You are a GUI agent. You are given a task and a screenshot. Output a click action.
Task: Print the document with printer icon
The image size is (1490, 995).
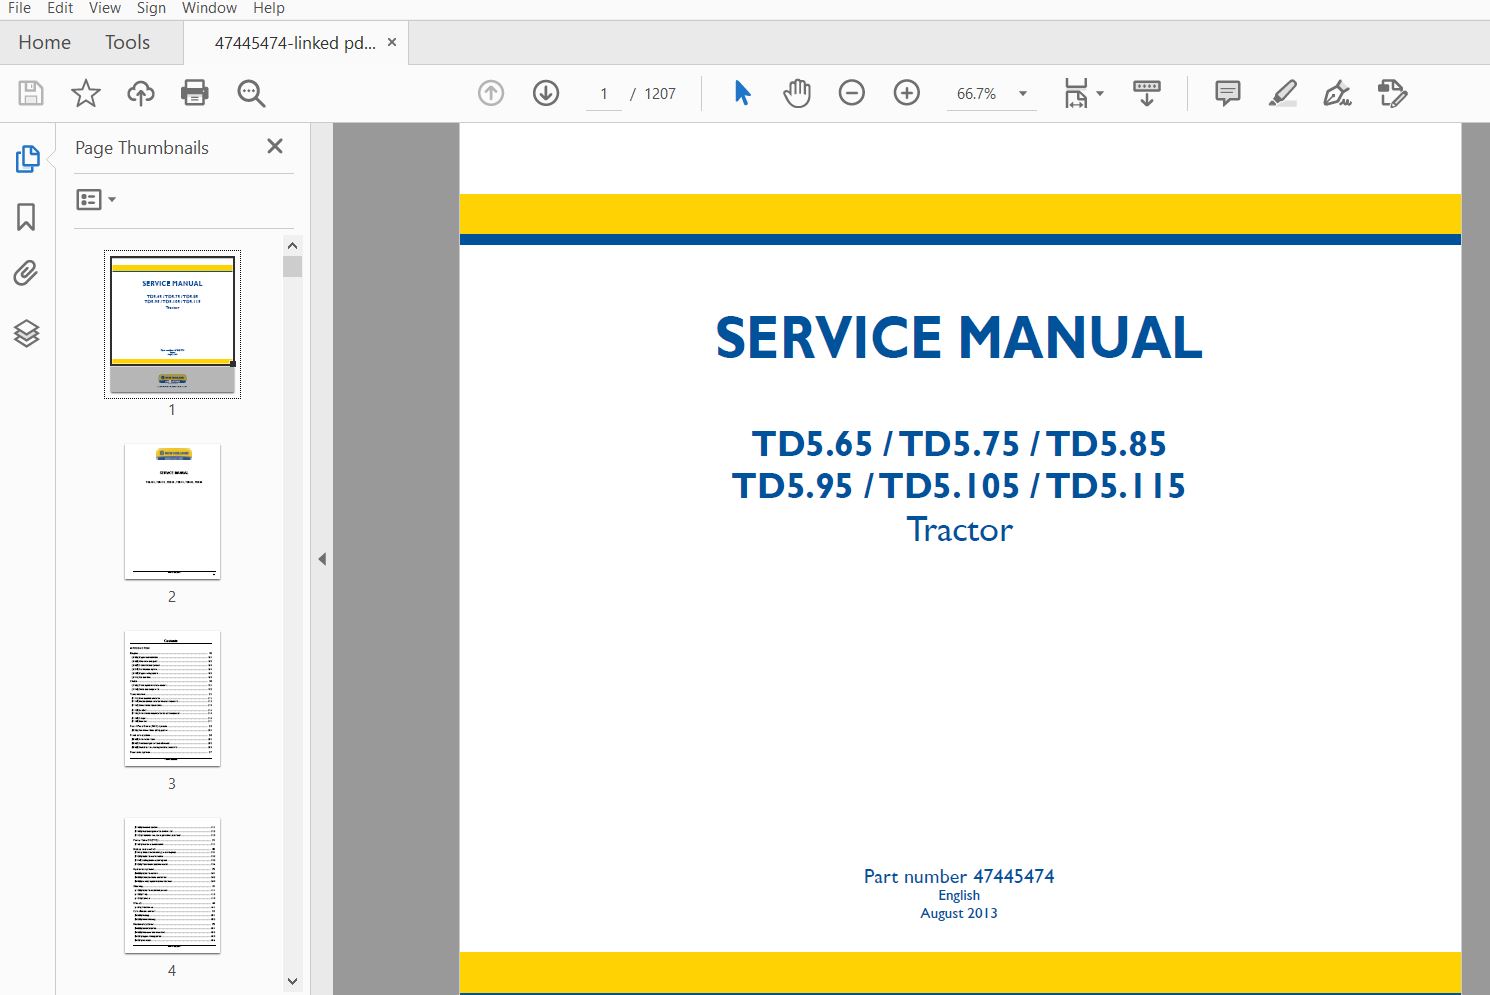(x=195, y=94)
